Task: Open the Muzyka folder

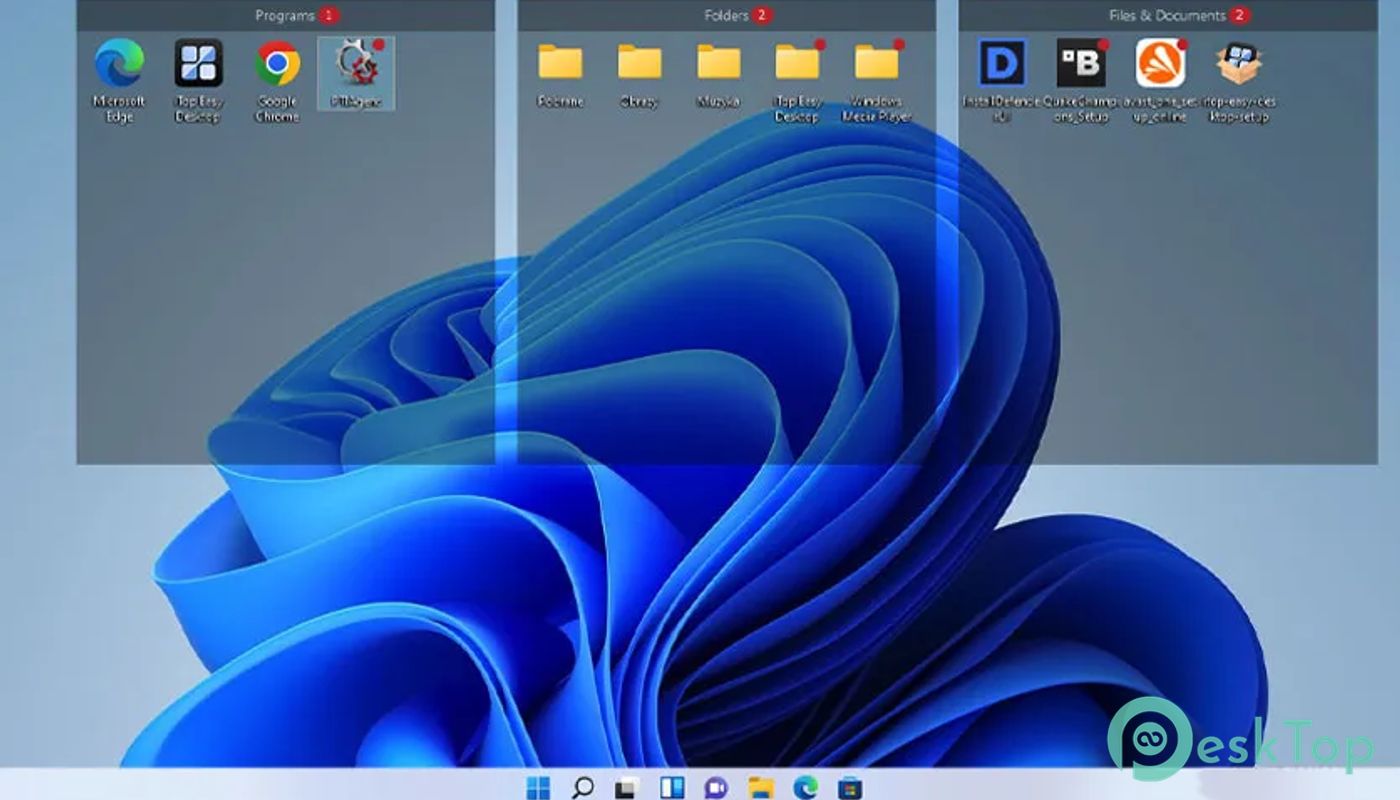Action: tap(718, 63)
